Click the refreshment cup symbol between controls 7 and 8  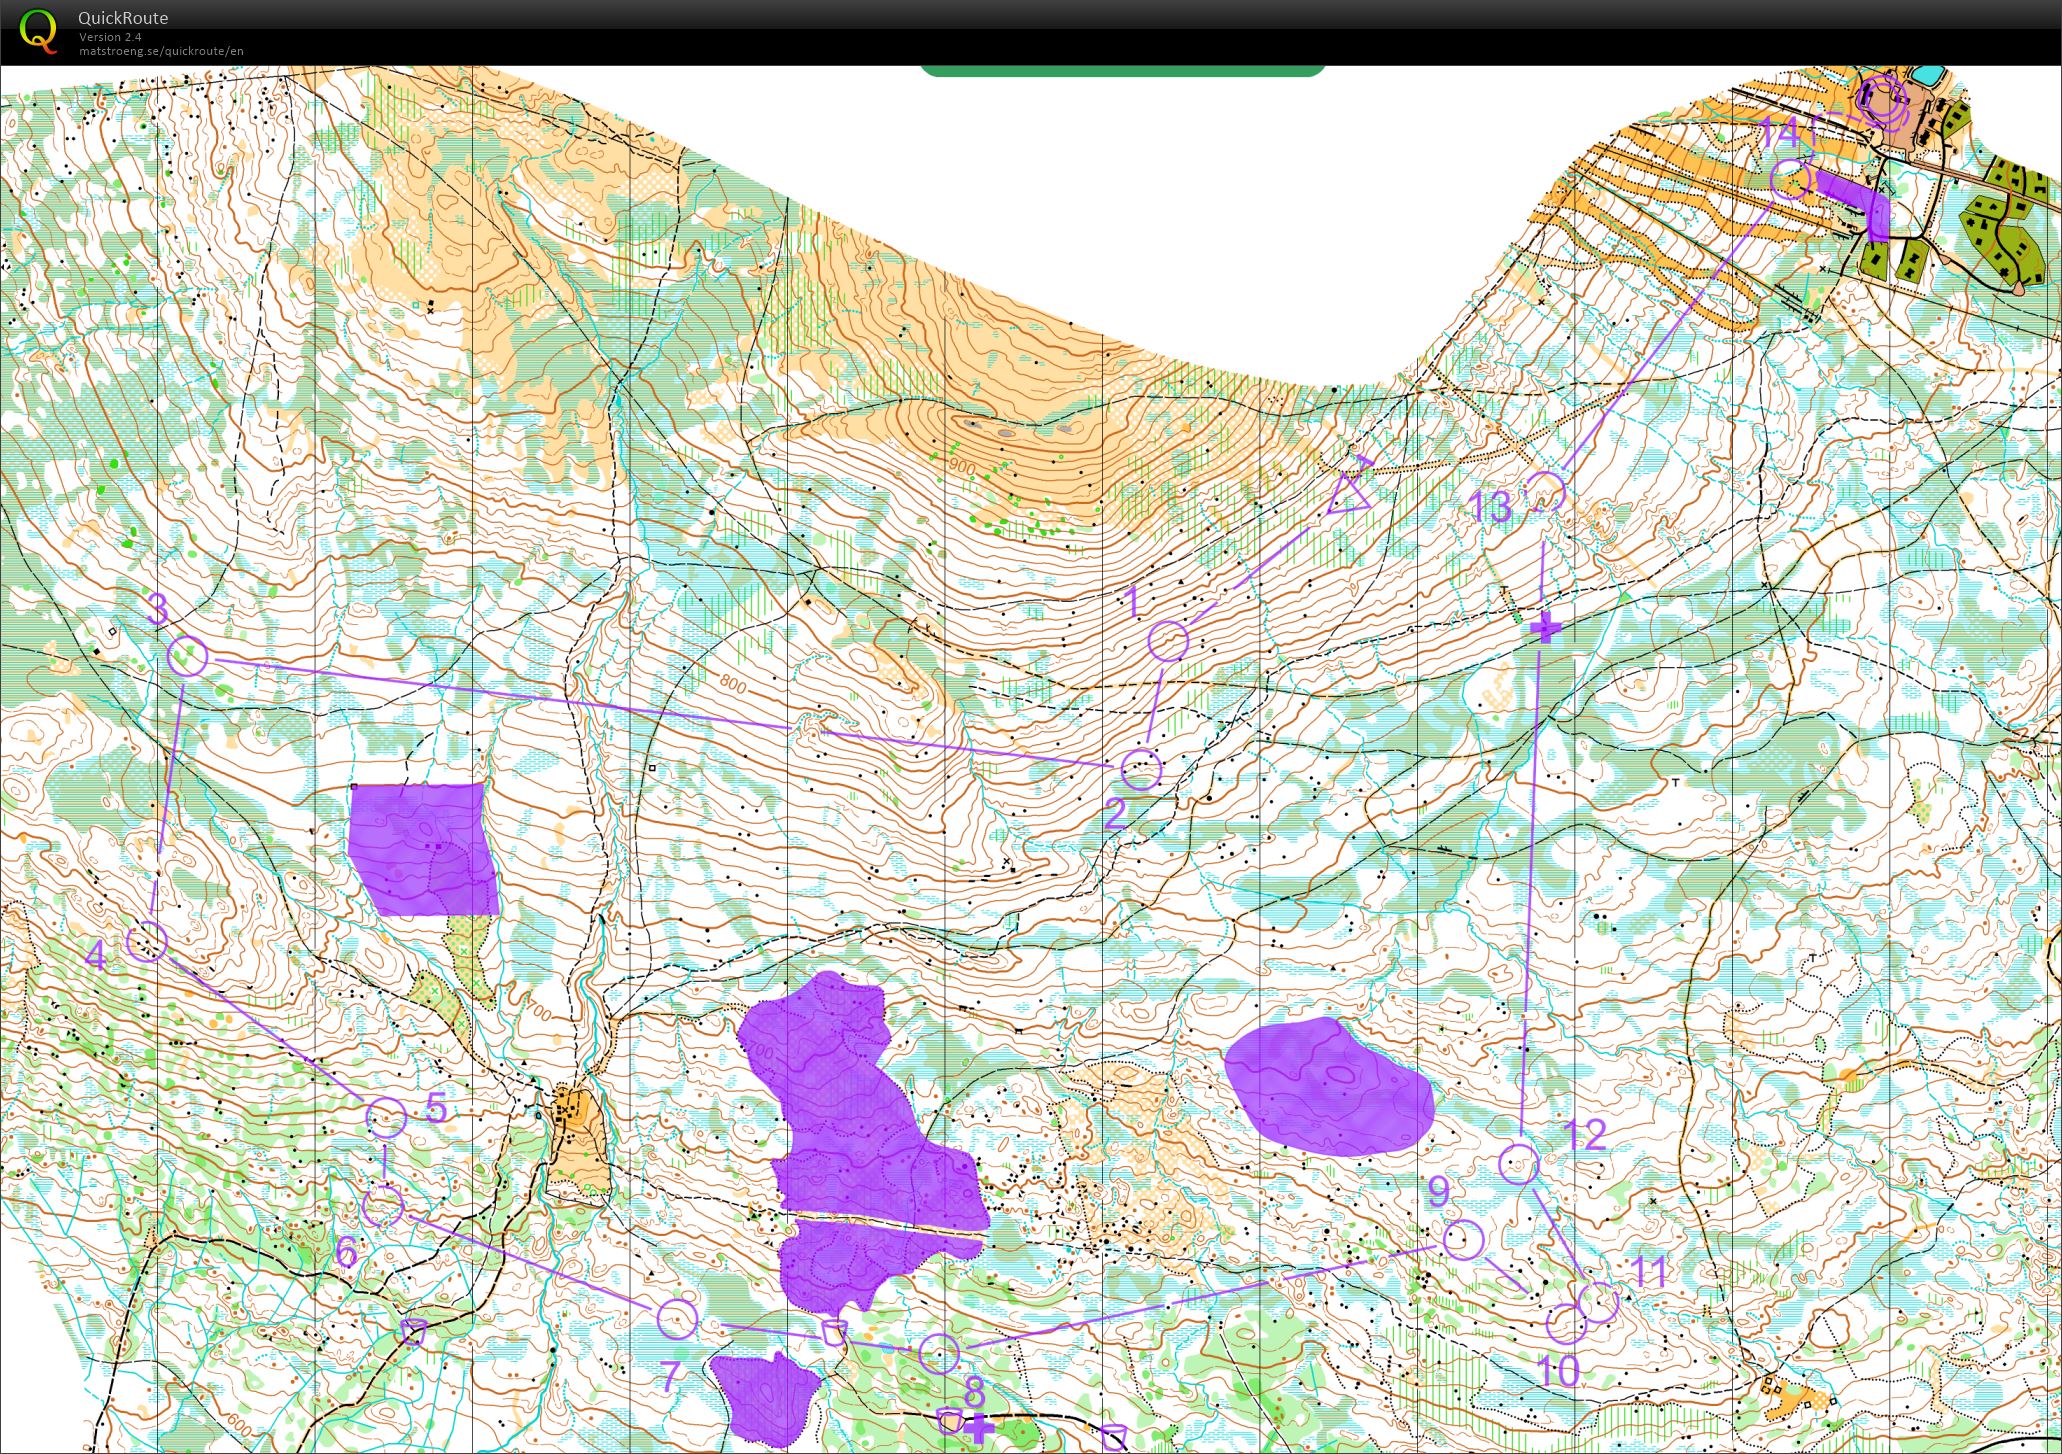click(x=834, y=1332)
